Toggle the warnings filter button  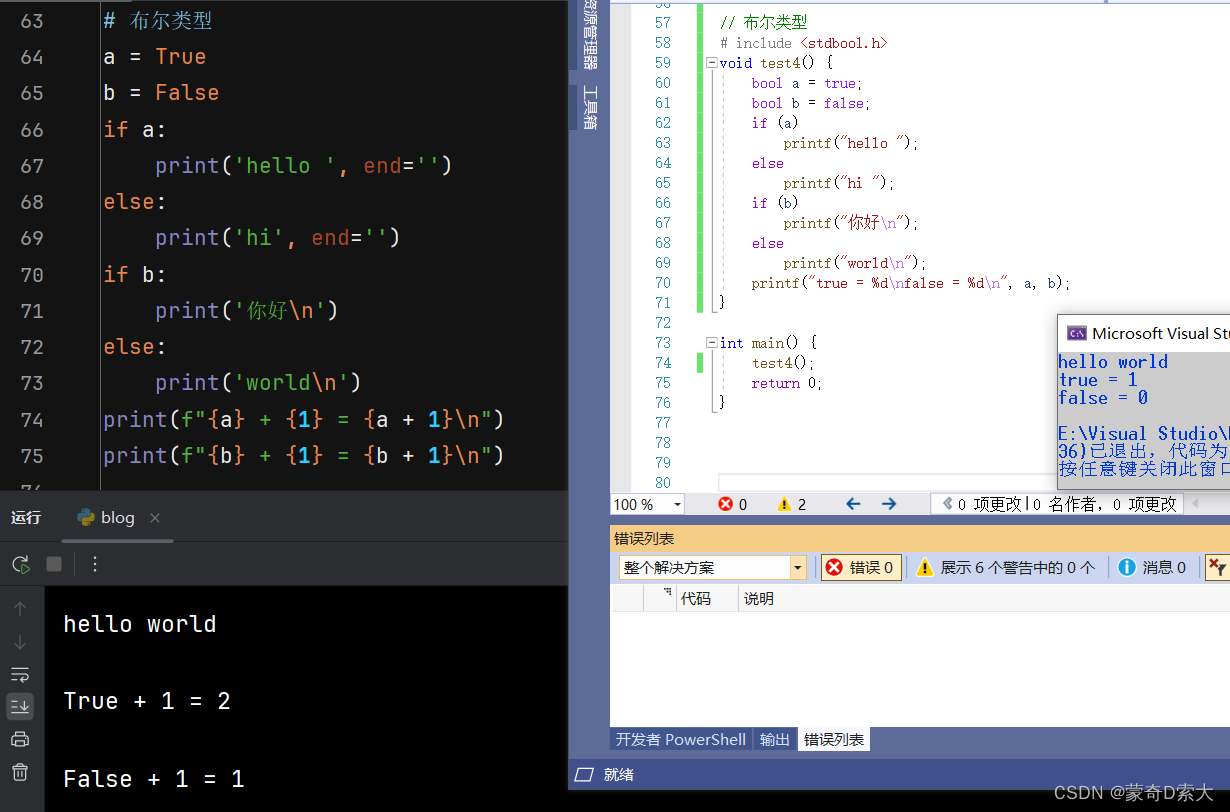(1006, 567)
